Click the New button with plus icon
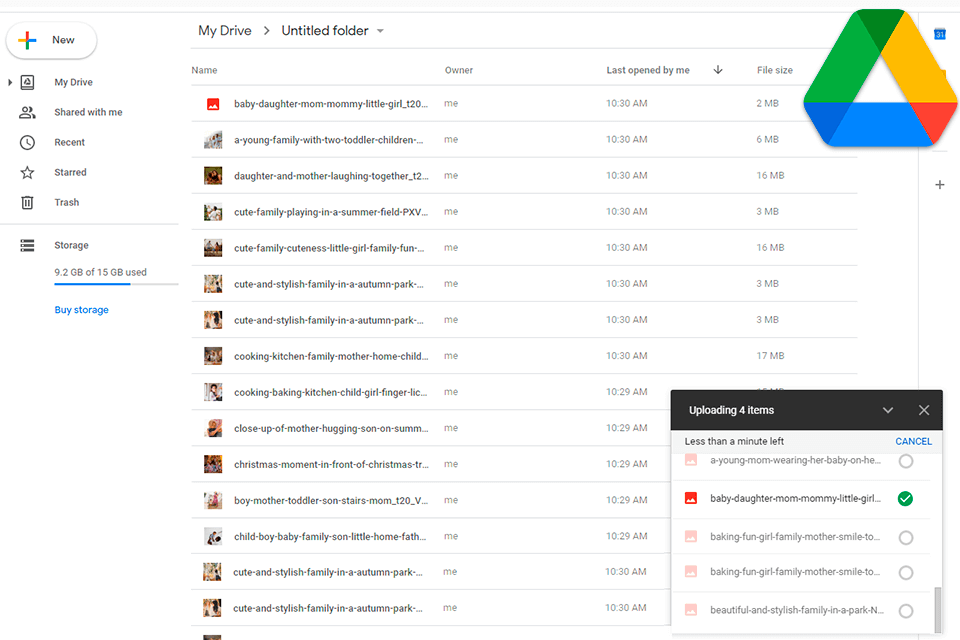 click(51, 40)
